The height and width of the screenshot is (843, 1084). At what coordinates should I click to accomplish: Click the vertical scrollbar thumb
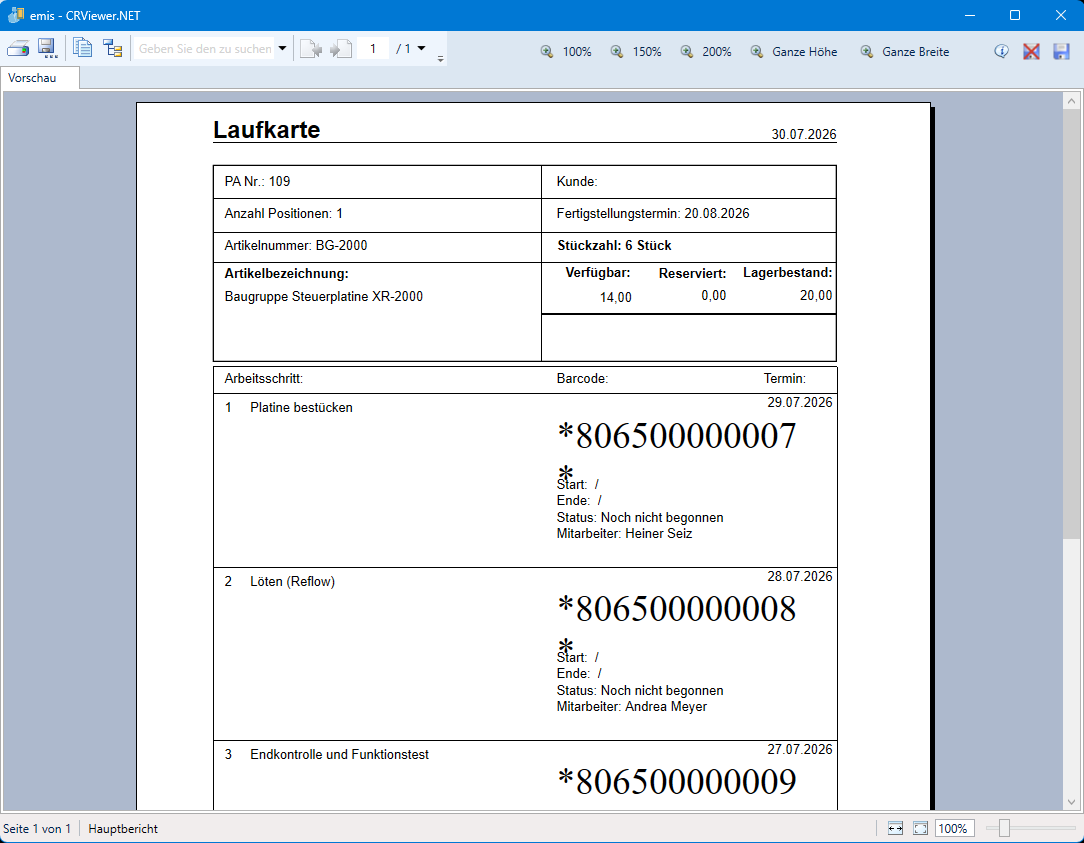click(1071, 324)
